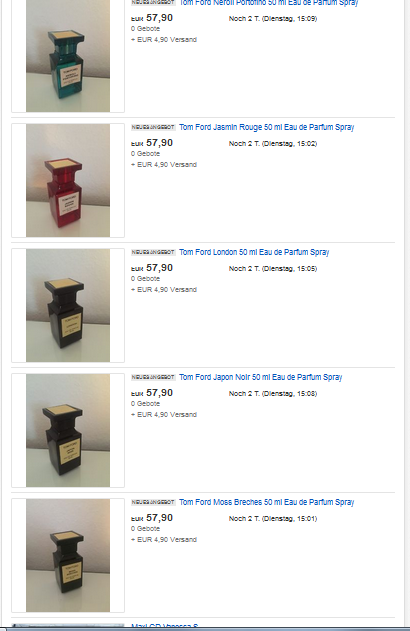This screenshot has height=631, width=410.
Task: Open the Tom Ford London listing title
Action: 254,252
